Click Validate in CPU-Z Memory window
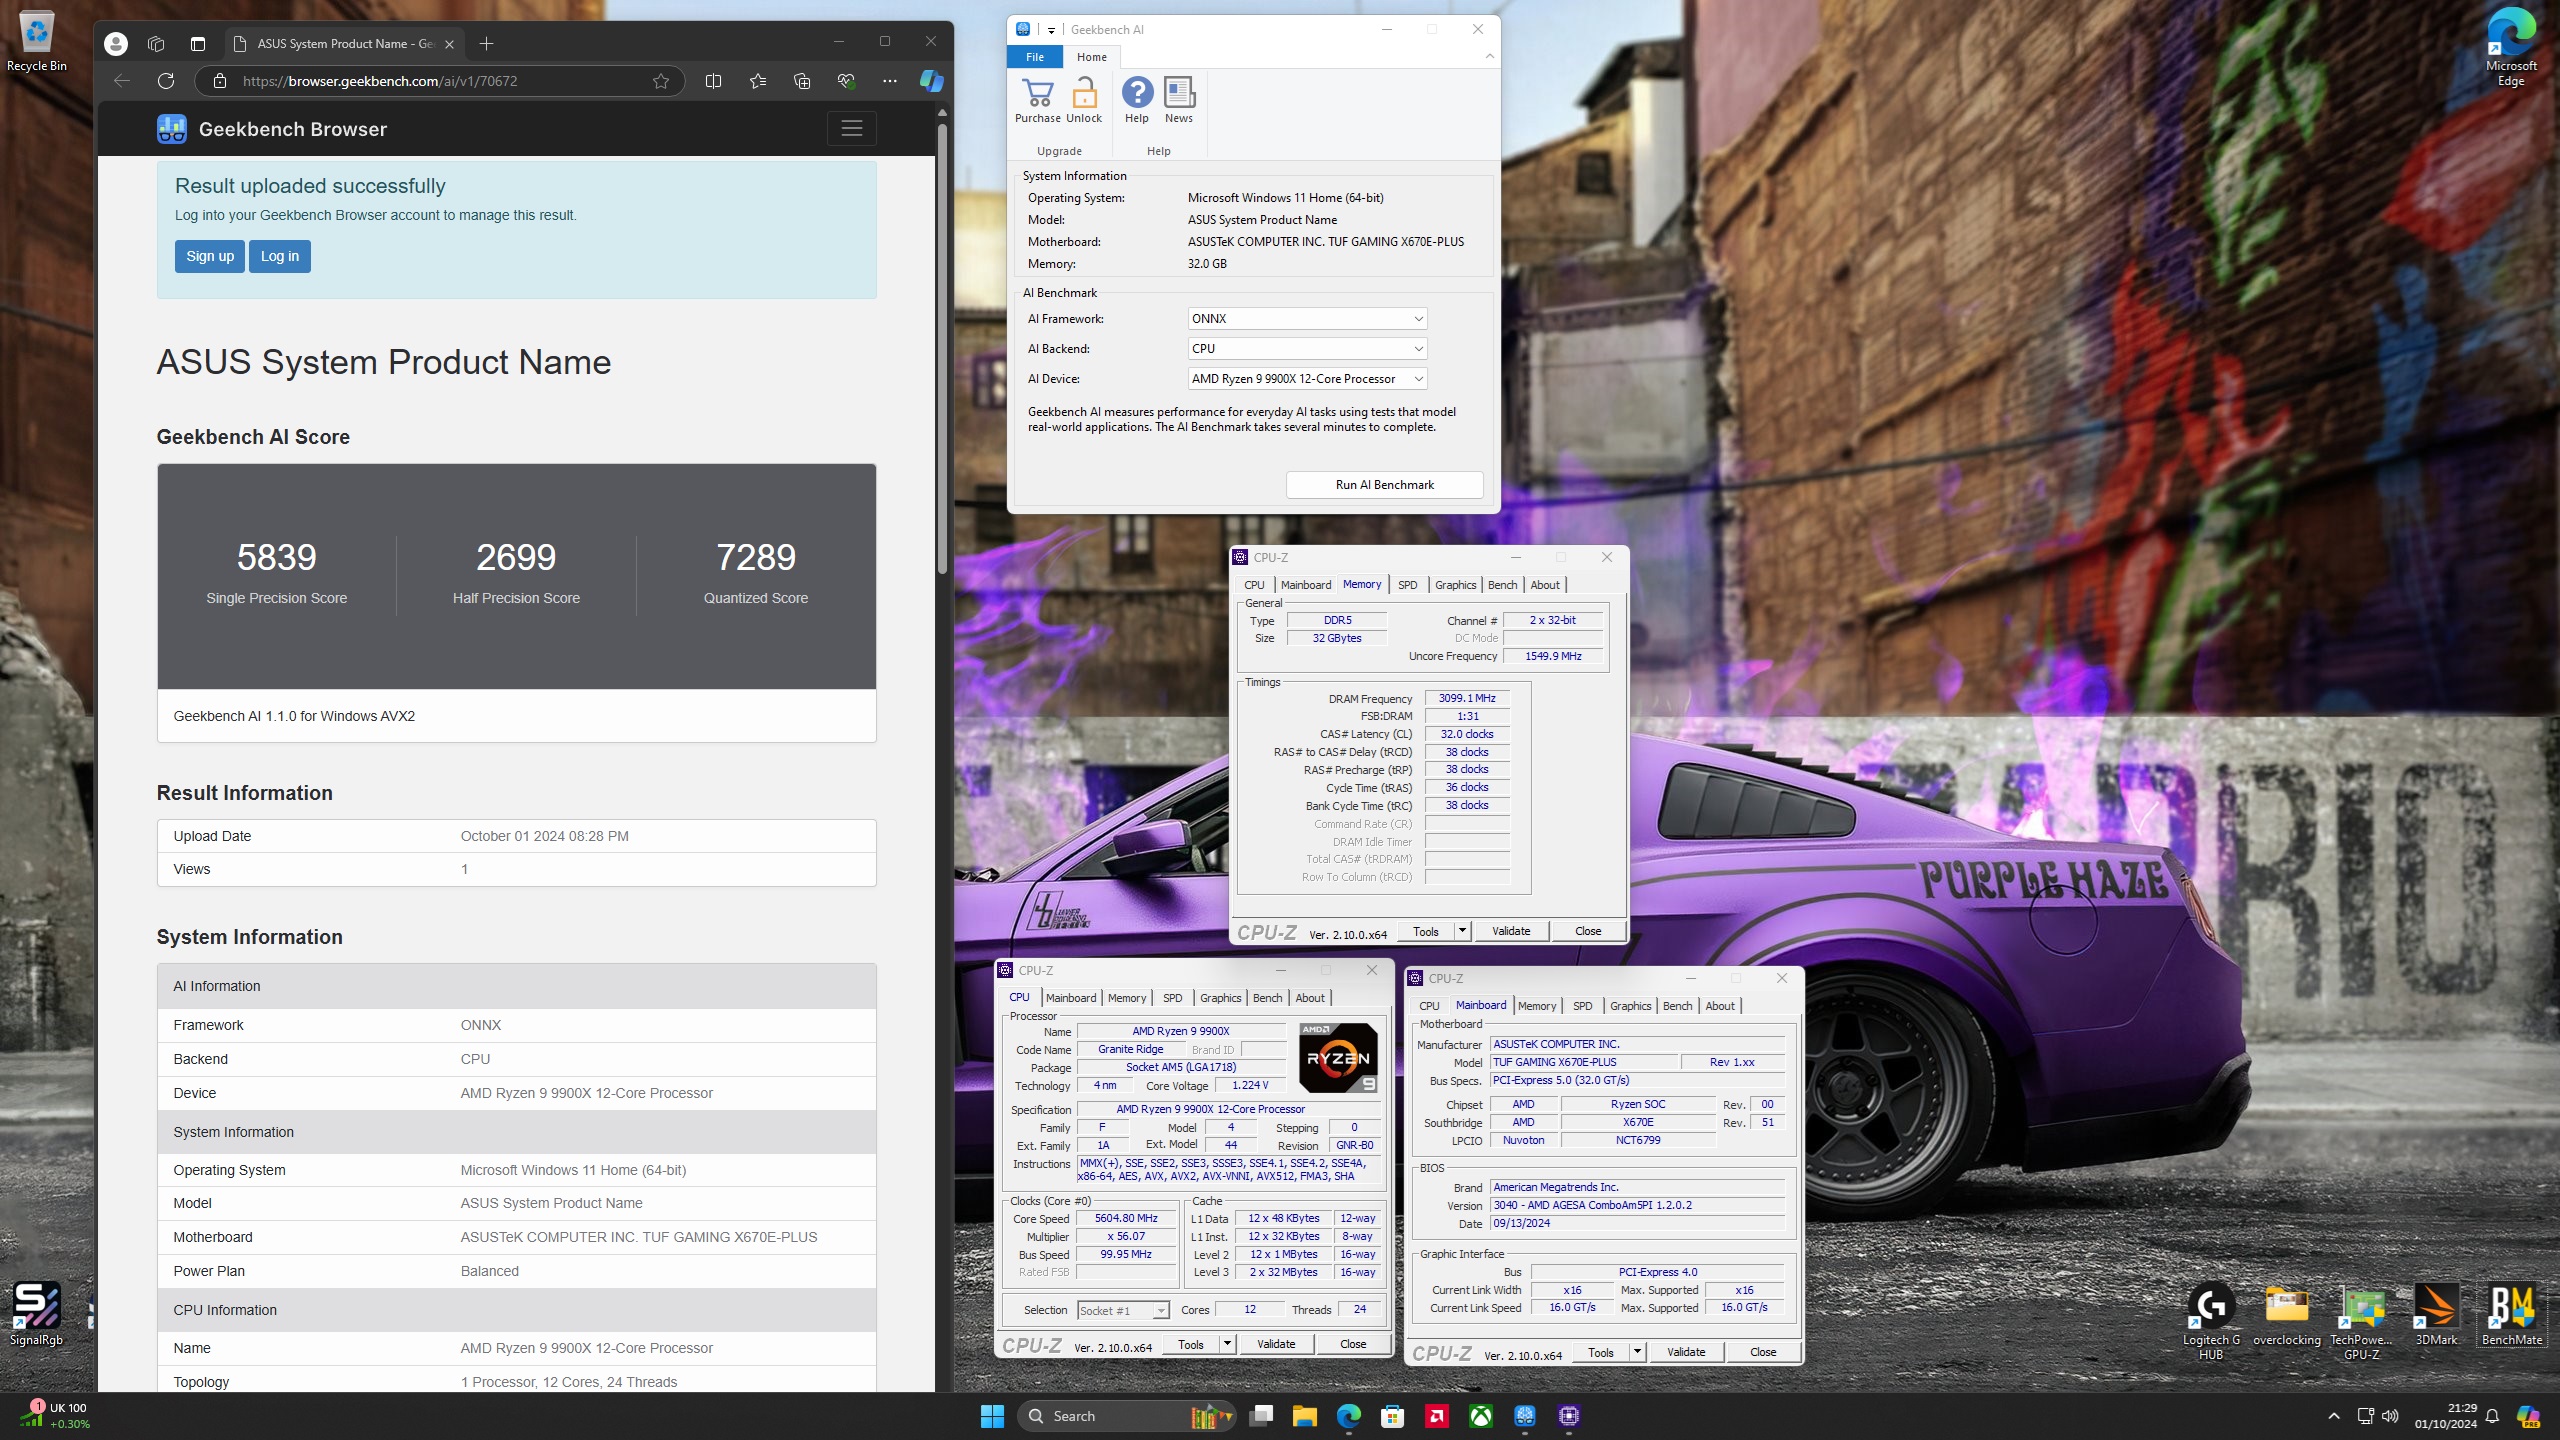This screenshot has height=1440, width=2560. [1511, 931]
